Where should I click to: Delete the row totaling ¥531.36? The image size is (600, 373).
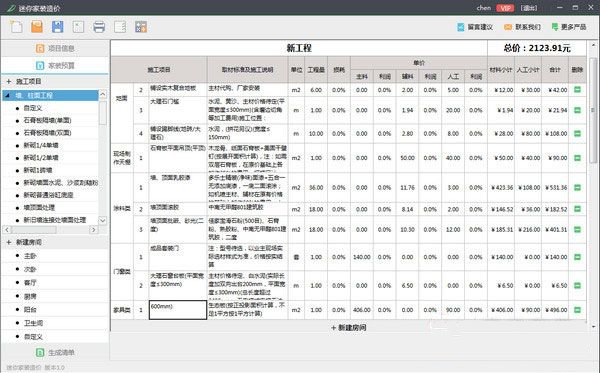pos(577,187)
